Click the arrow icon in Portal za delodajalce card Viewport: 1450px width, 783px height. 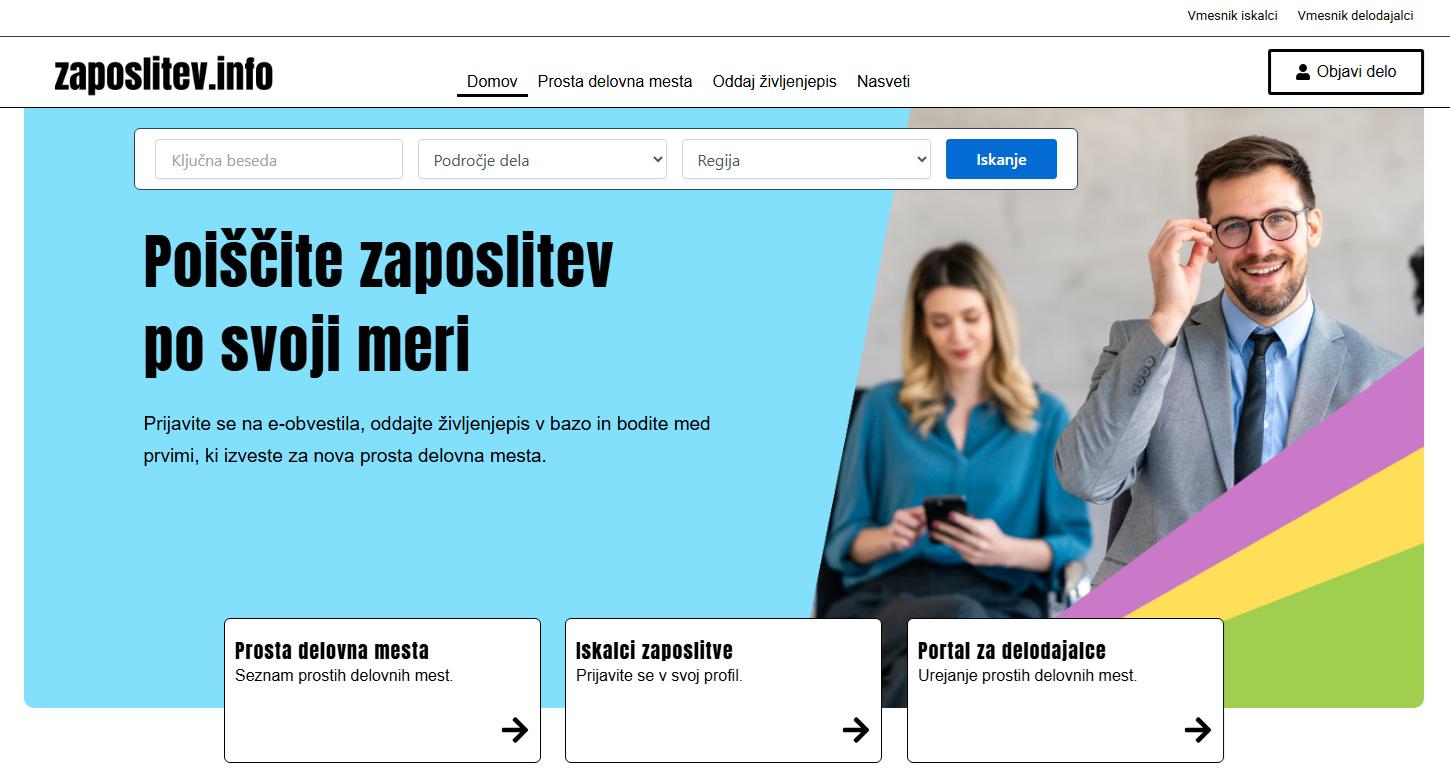point(1198,730)
